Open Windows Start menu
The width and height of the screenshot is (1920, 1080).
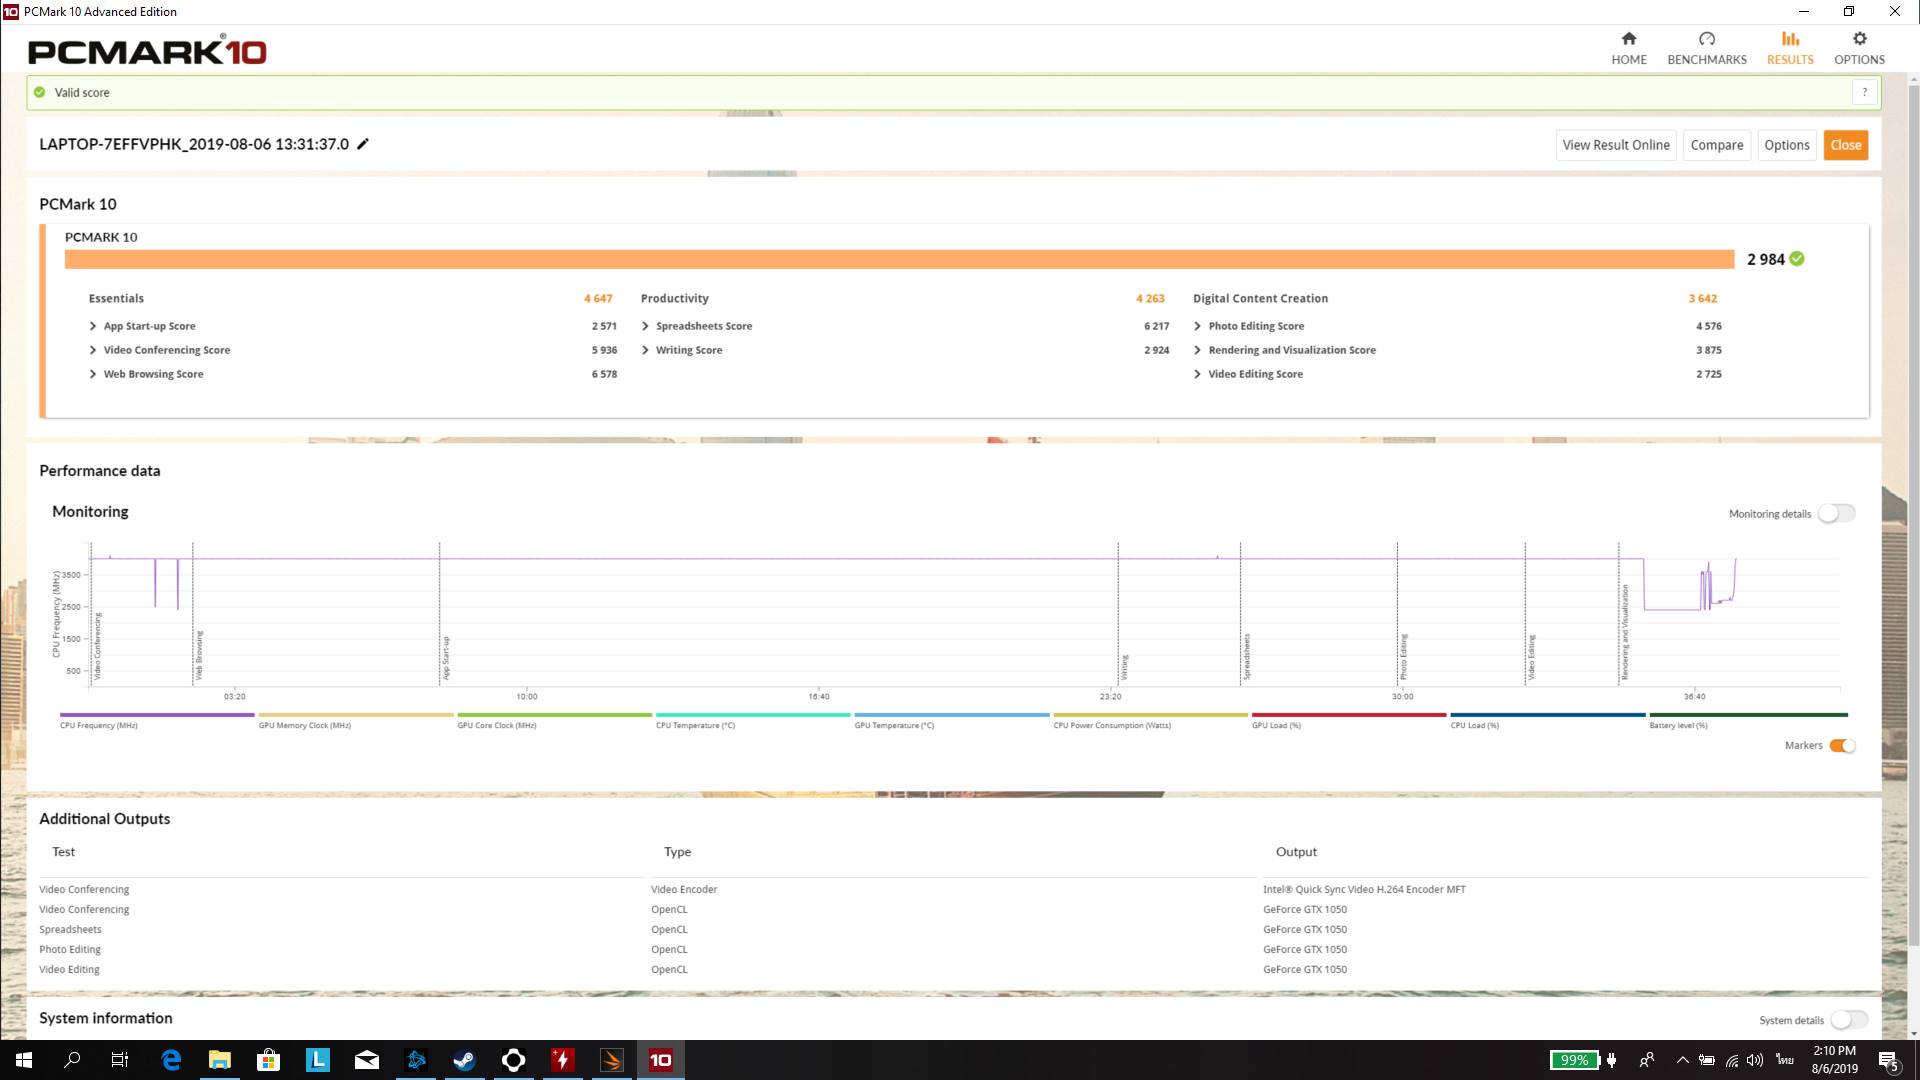coord(24,1060)
